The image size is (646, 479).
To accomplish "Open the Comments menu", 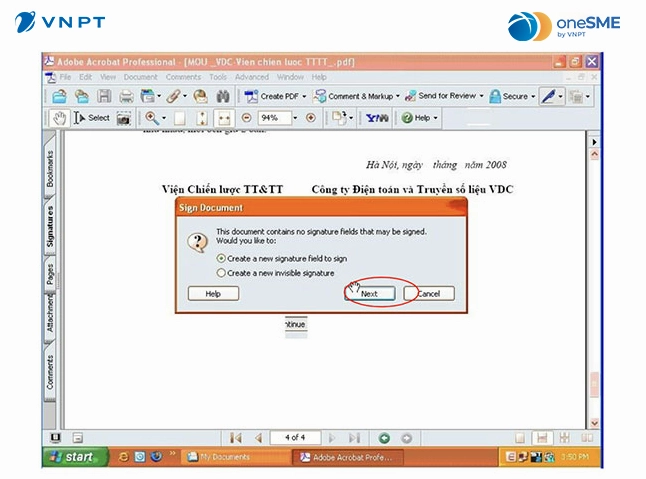I will click(x=183, y=77).
